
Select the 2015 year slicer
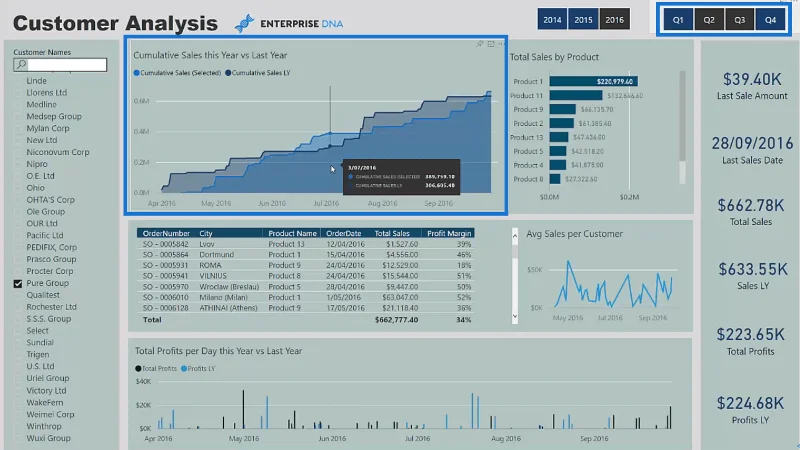[x=583, y=19]
